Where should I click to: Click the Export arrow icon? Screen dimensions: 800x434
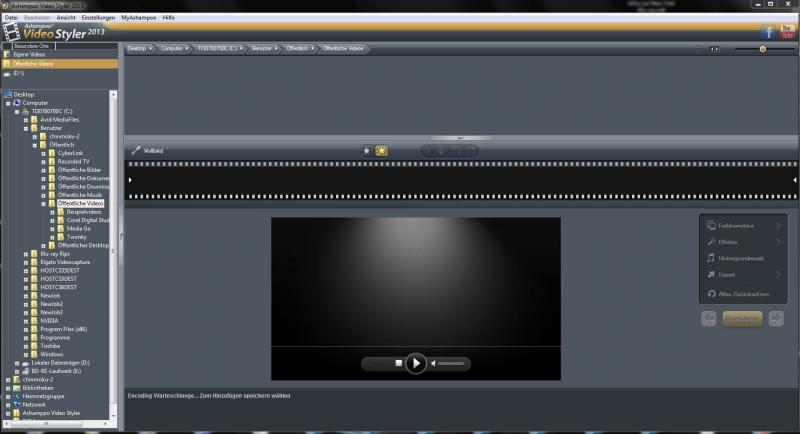tap(711, 274)
